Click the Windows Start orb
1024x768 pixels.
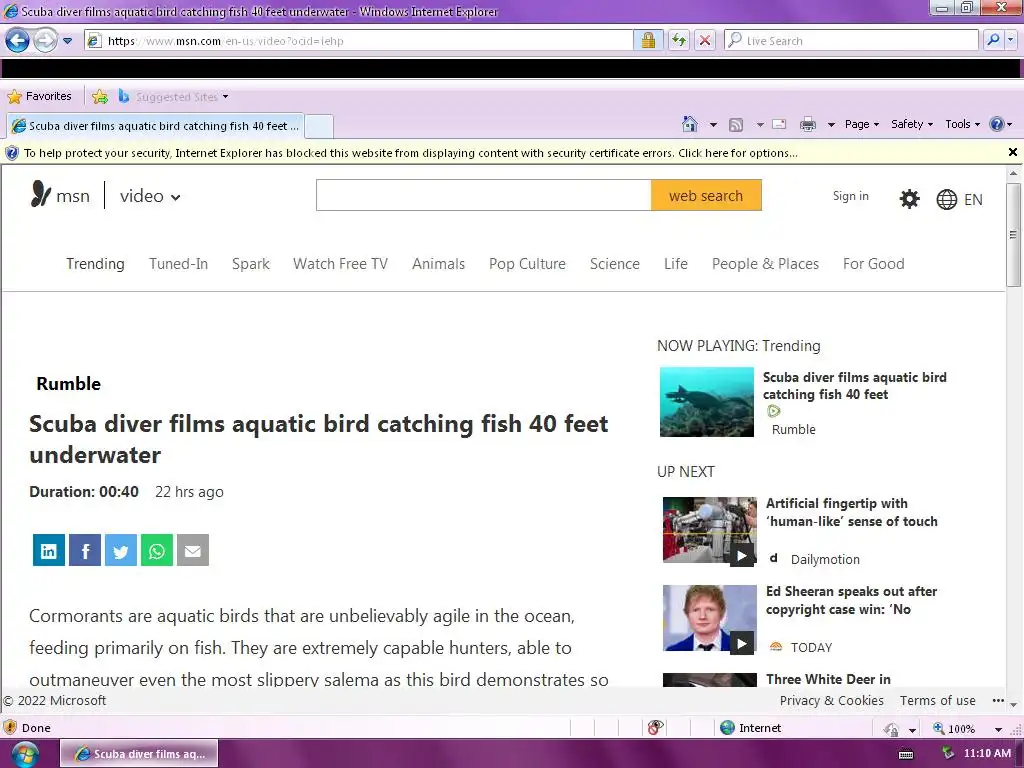click(x=24, y=754)
